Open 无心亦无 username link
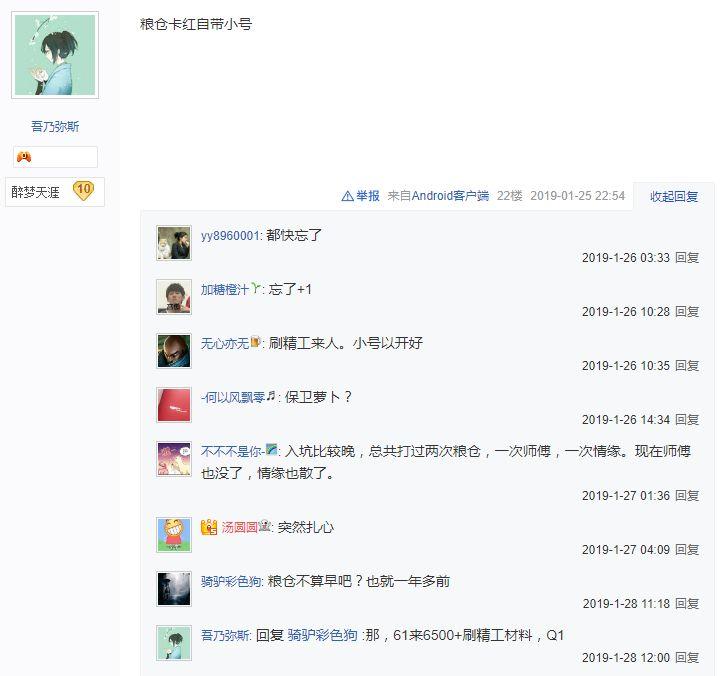 click(x=225, y=344)
